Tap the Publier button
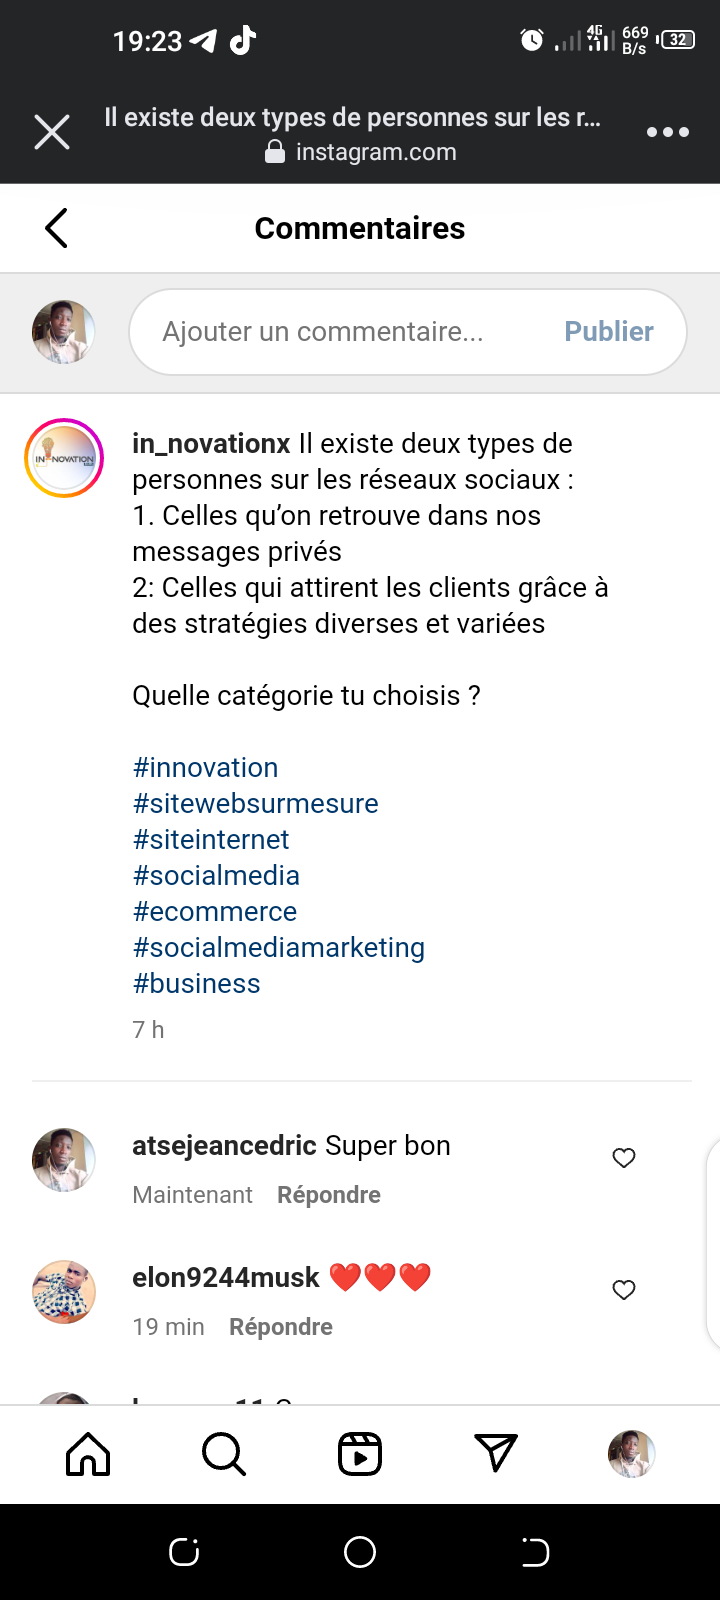This screenshot has height=1600, width=720. click(x=609, y=332)
